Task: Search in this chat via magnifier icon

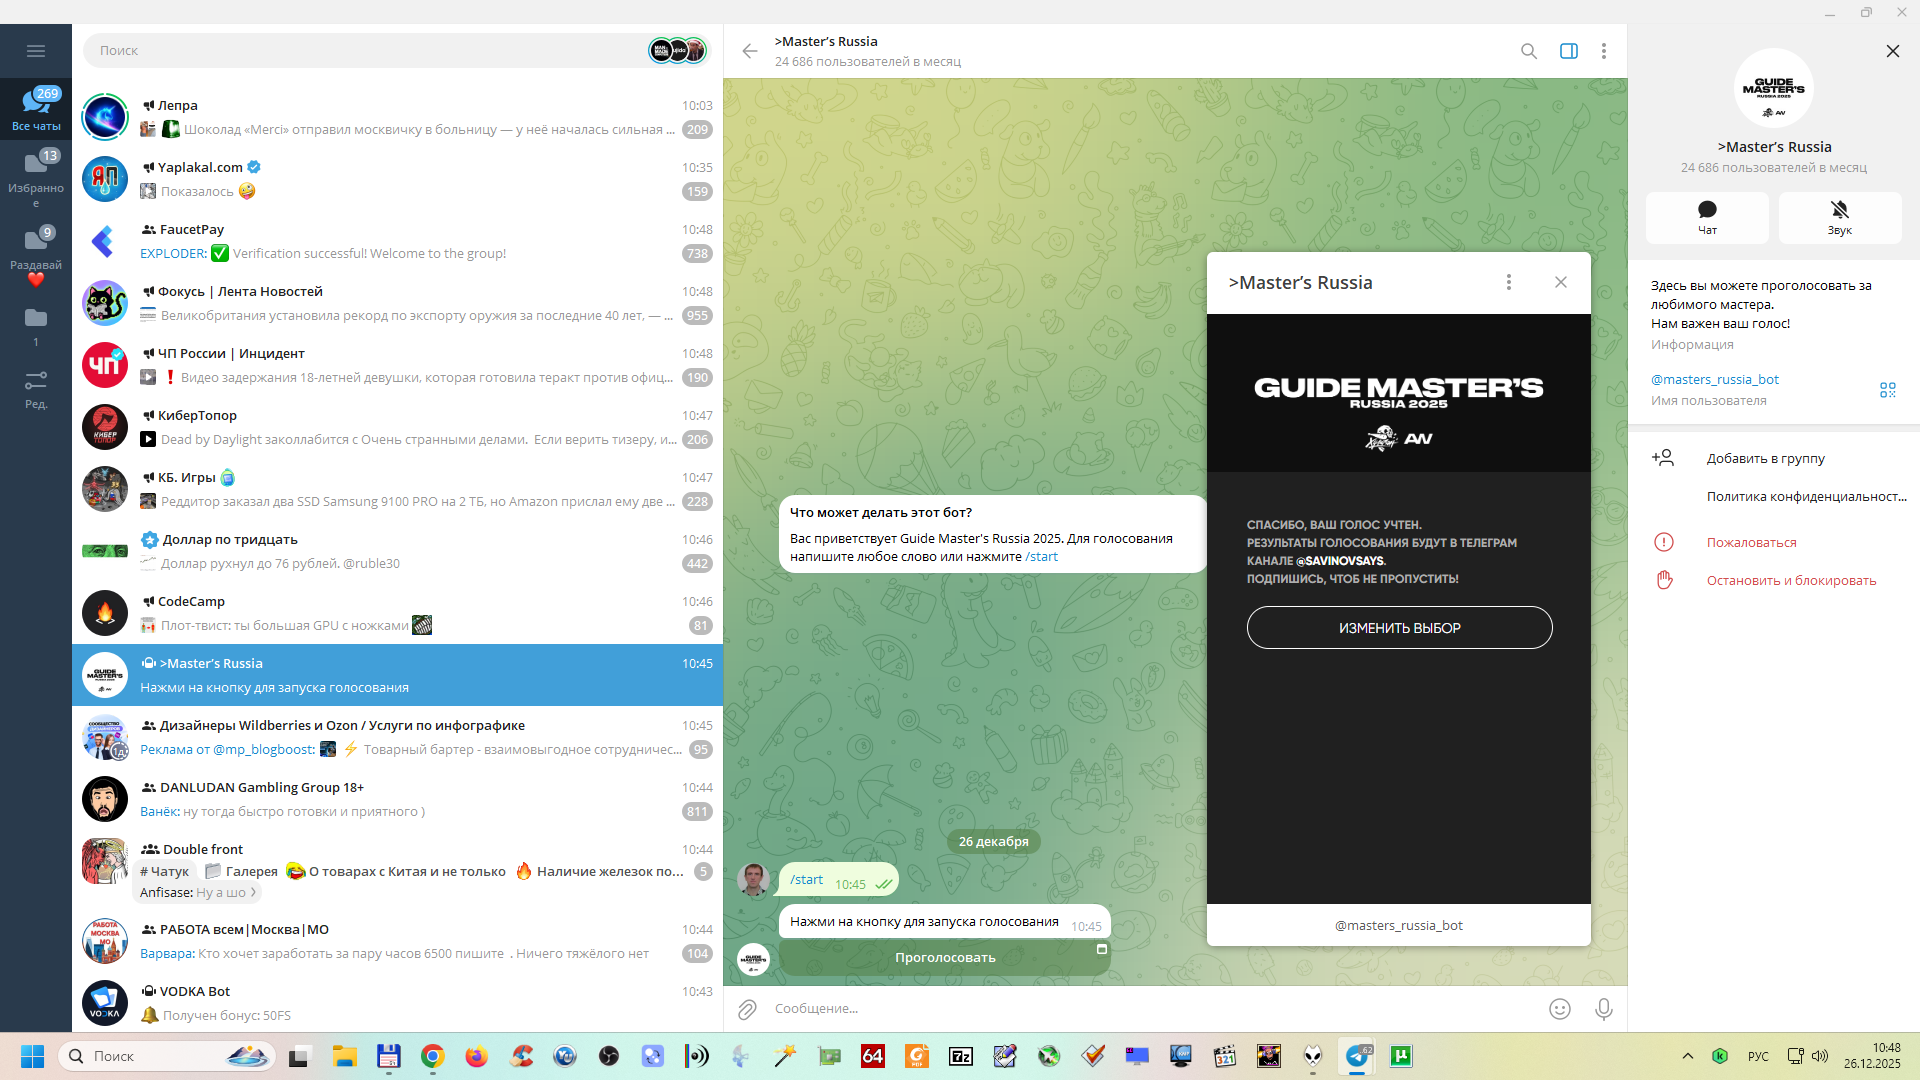Action: coord(1528,51)
